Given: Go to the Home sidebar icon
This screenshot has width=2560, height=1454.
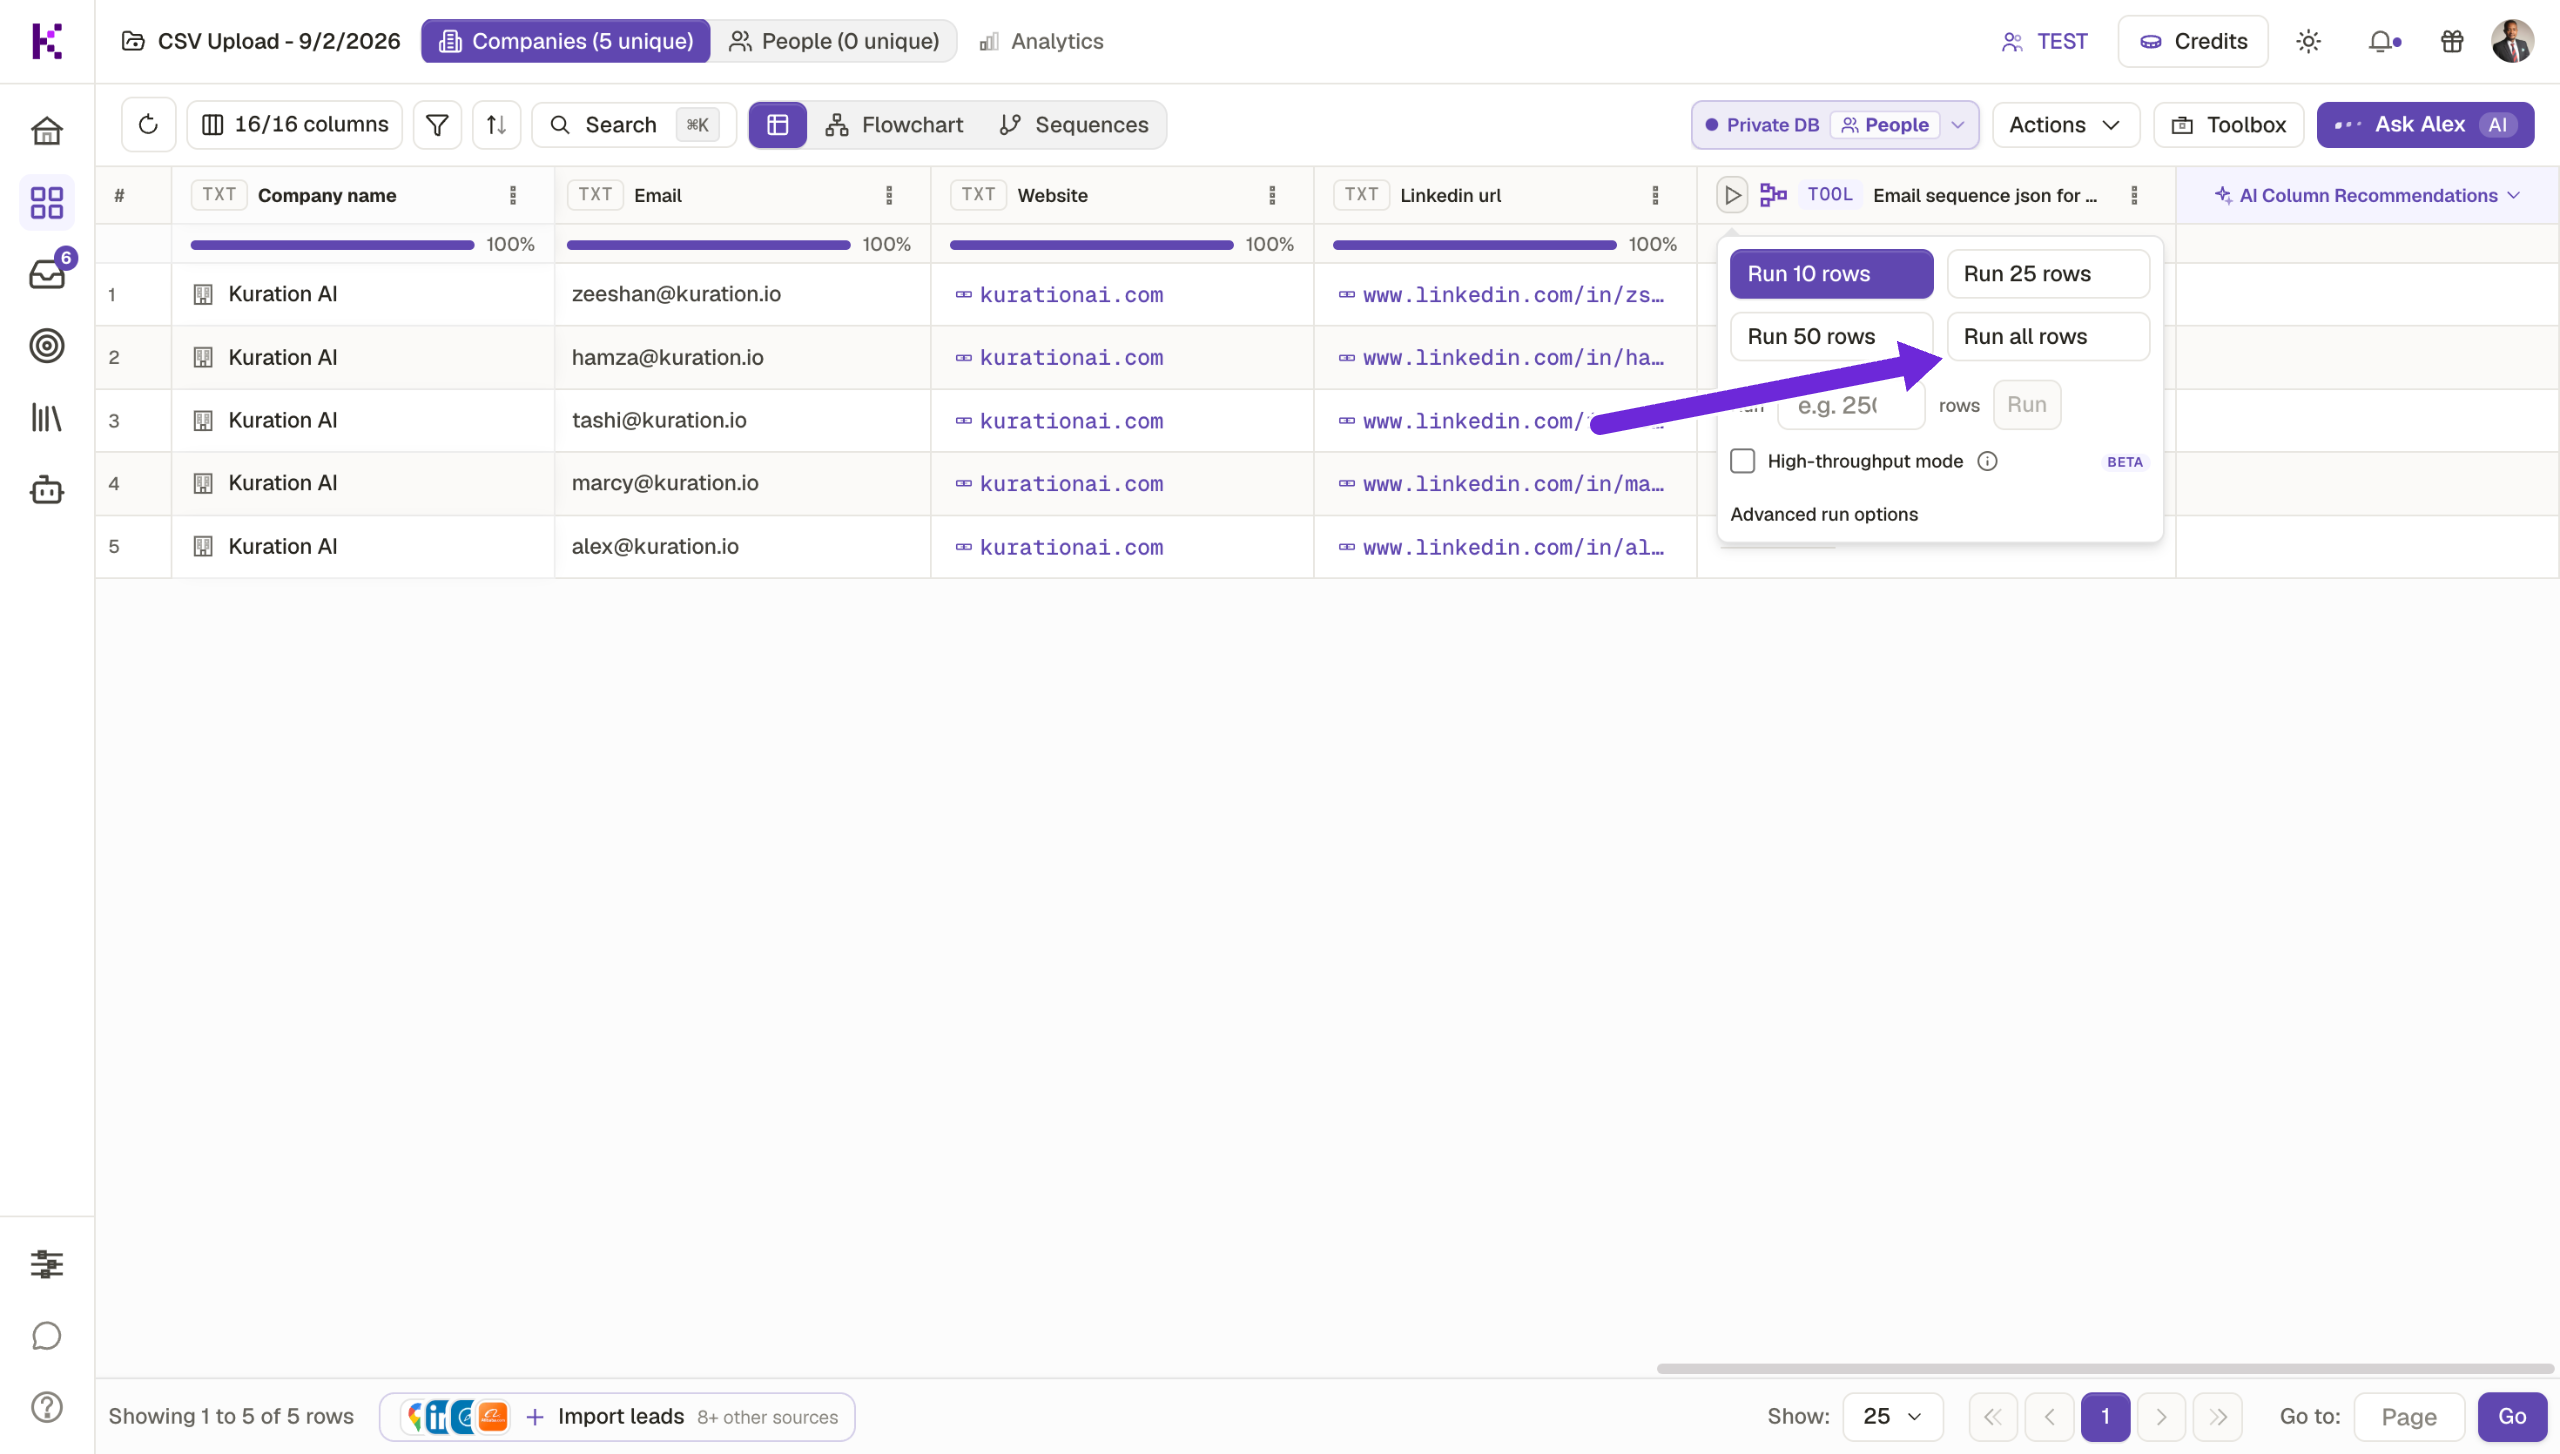Looking at the screenshot, I should point(47,131).
